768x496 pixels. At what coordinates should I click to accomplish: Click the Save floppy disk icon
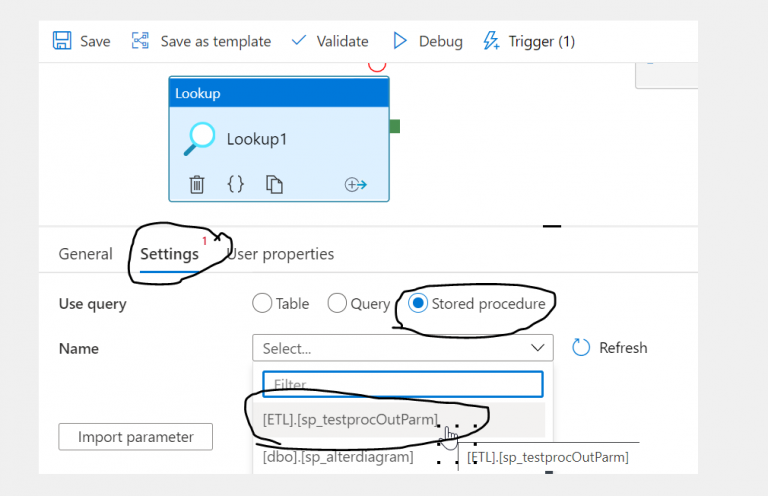62,41
